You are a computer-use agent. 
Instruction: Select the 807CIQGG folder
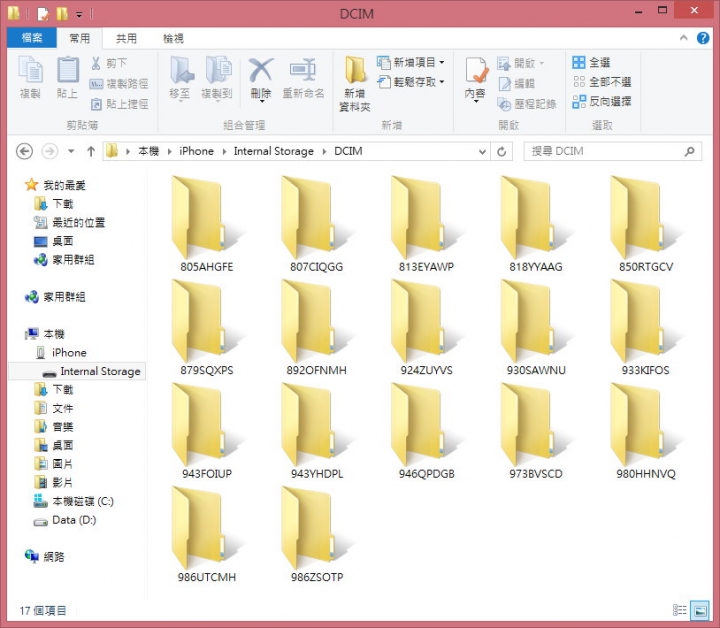[x=316, y=224]
